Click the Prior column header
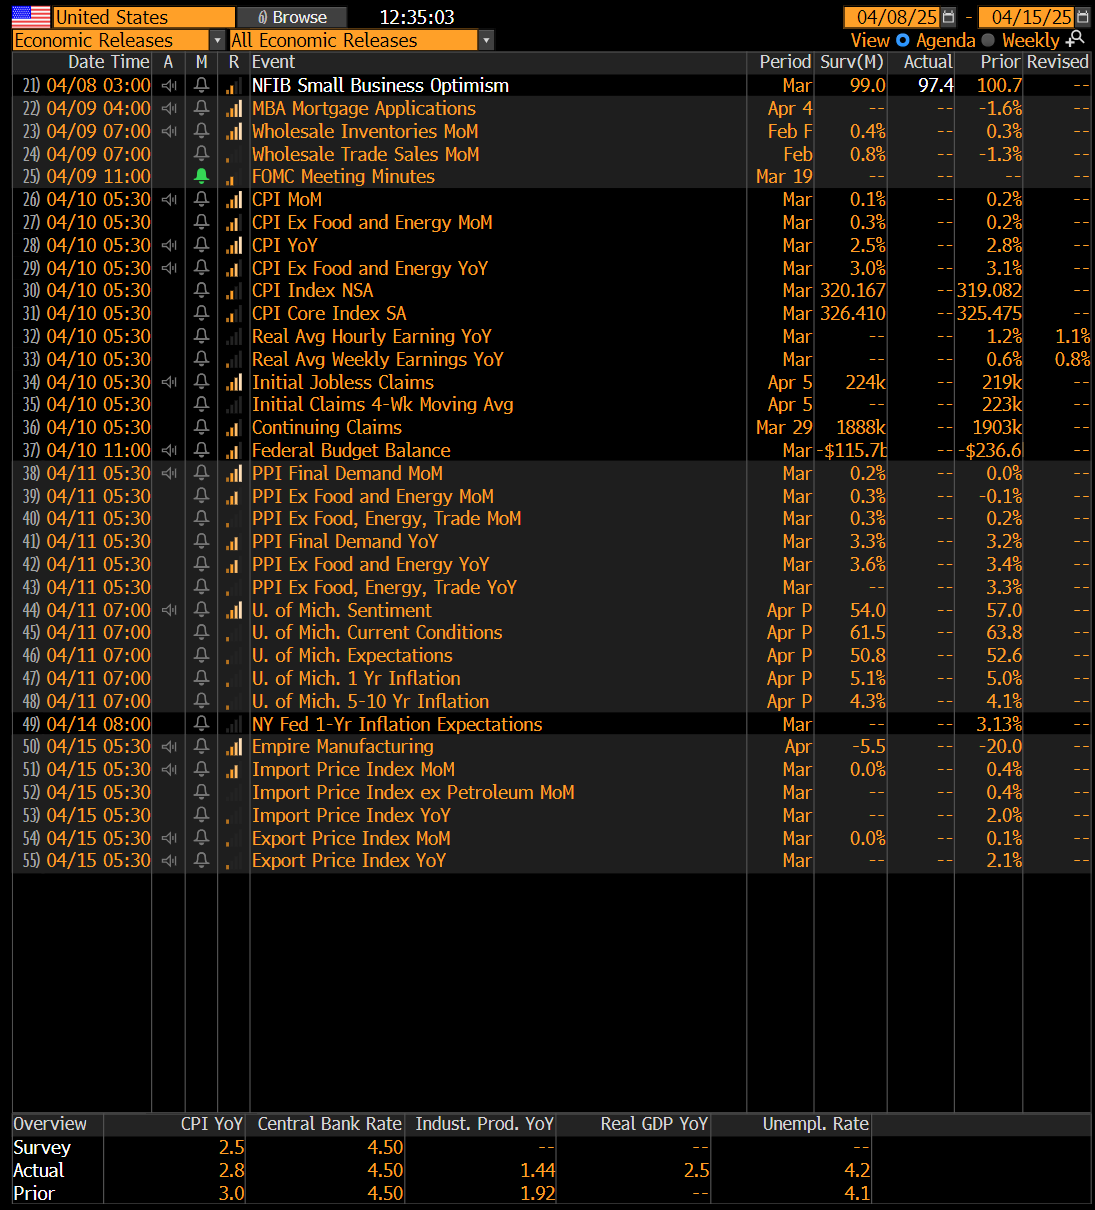The height and width of the screenshot is (1210, 1095). tap(1001, 62)
